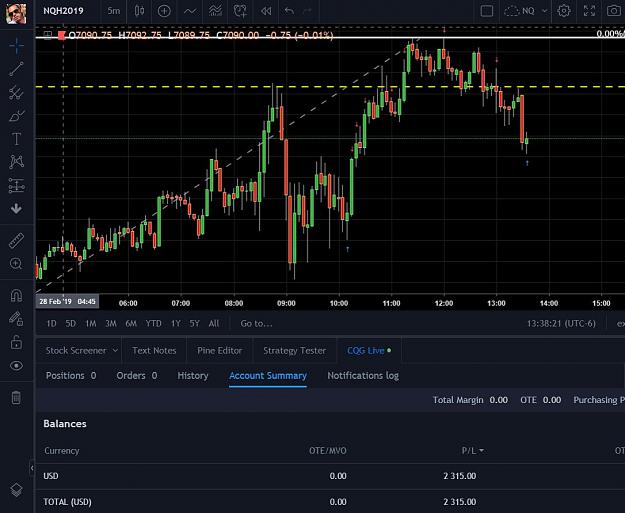
Task: Open the select layout square icon
Action: click(487, 11)
